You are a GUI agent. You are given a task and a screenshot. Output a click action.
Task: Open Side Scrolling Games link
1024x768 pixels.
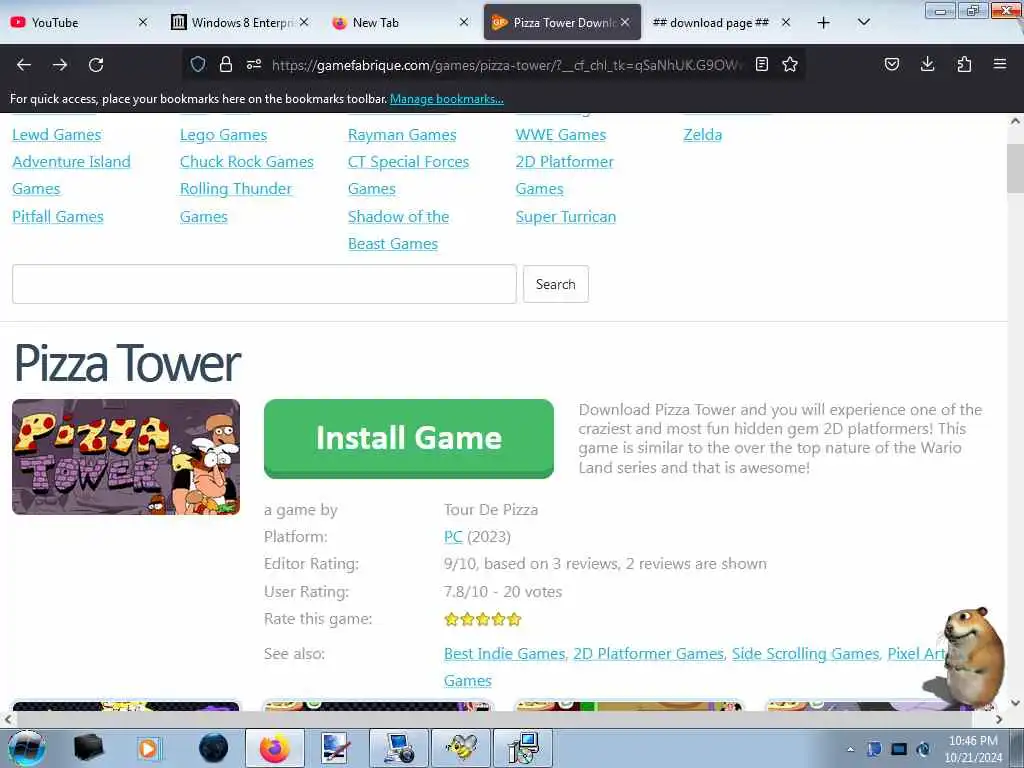pos(805,654)
